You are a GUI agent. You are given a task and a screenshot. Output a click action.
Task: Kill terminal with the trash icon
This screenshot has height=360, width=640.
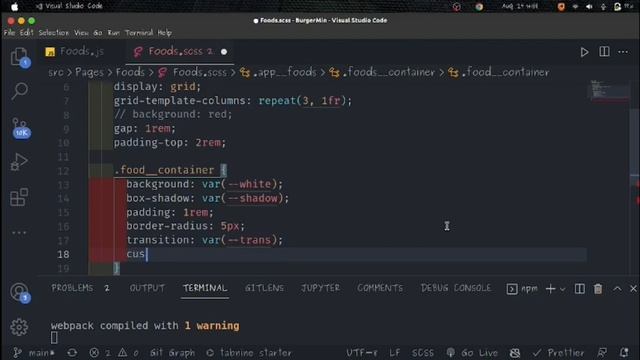click(598, 289)
